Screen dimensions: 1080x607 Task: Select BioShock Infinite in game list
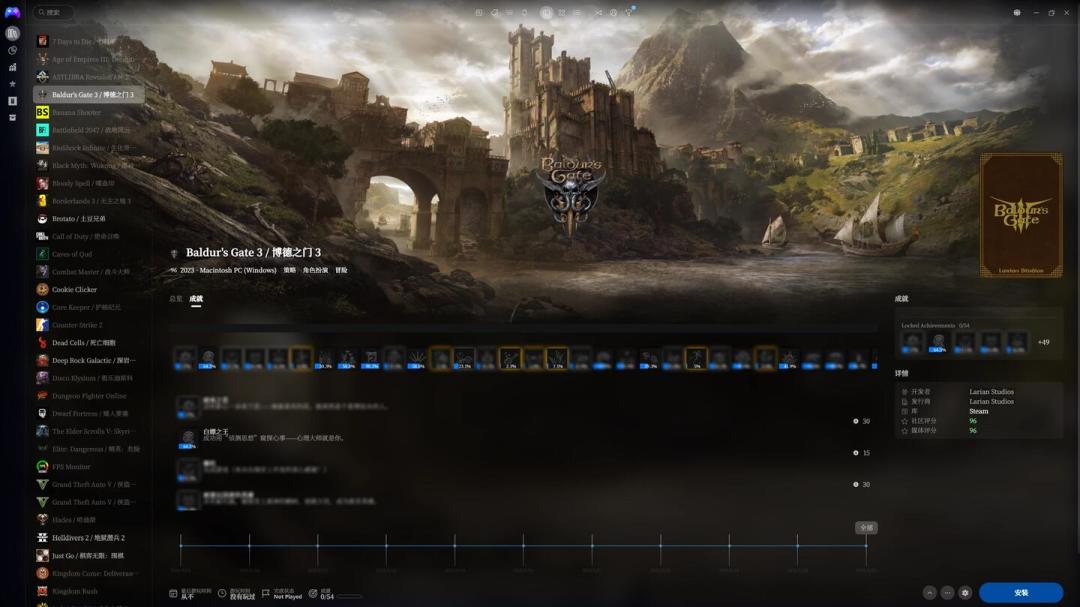89,147
